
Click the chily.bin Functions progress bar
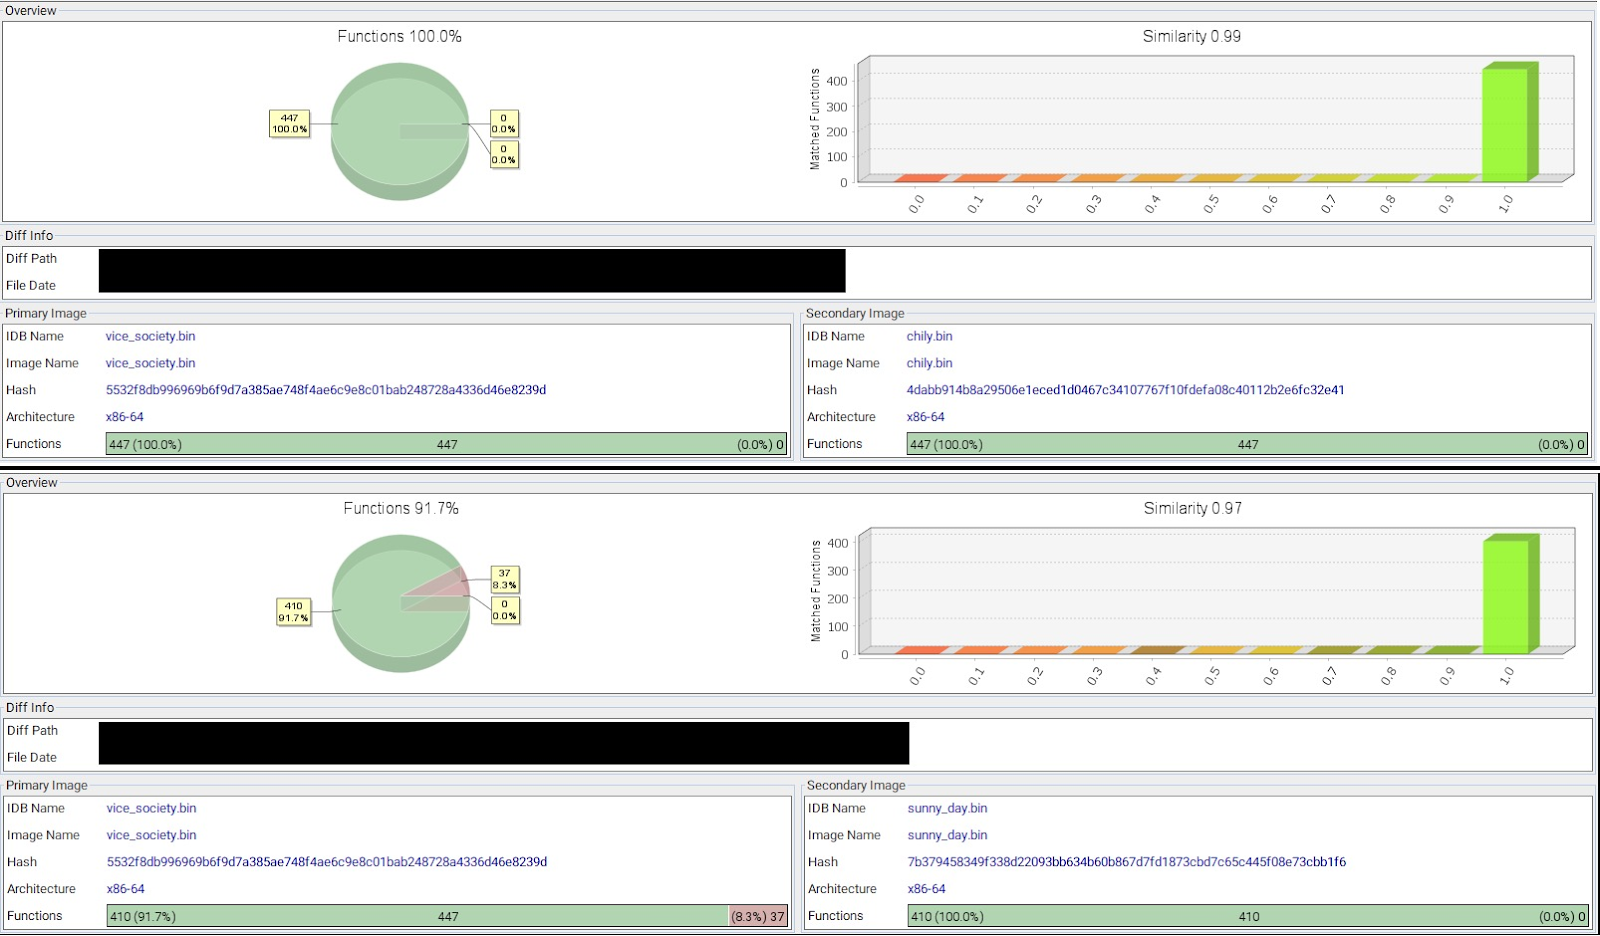click(1246, 444)
